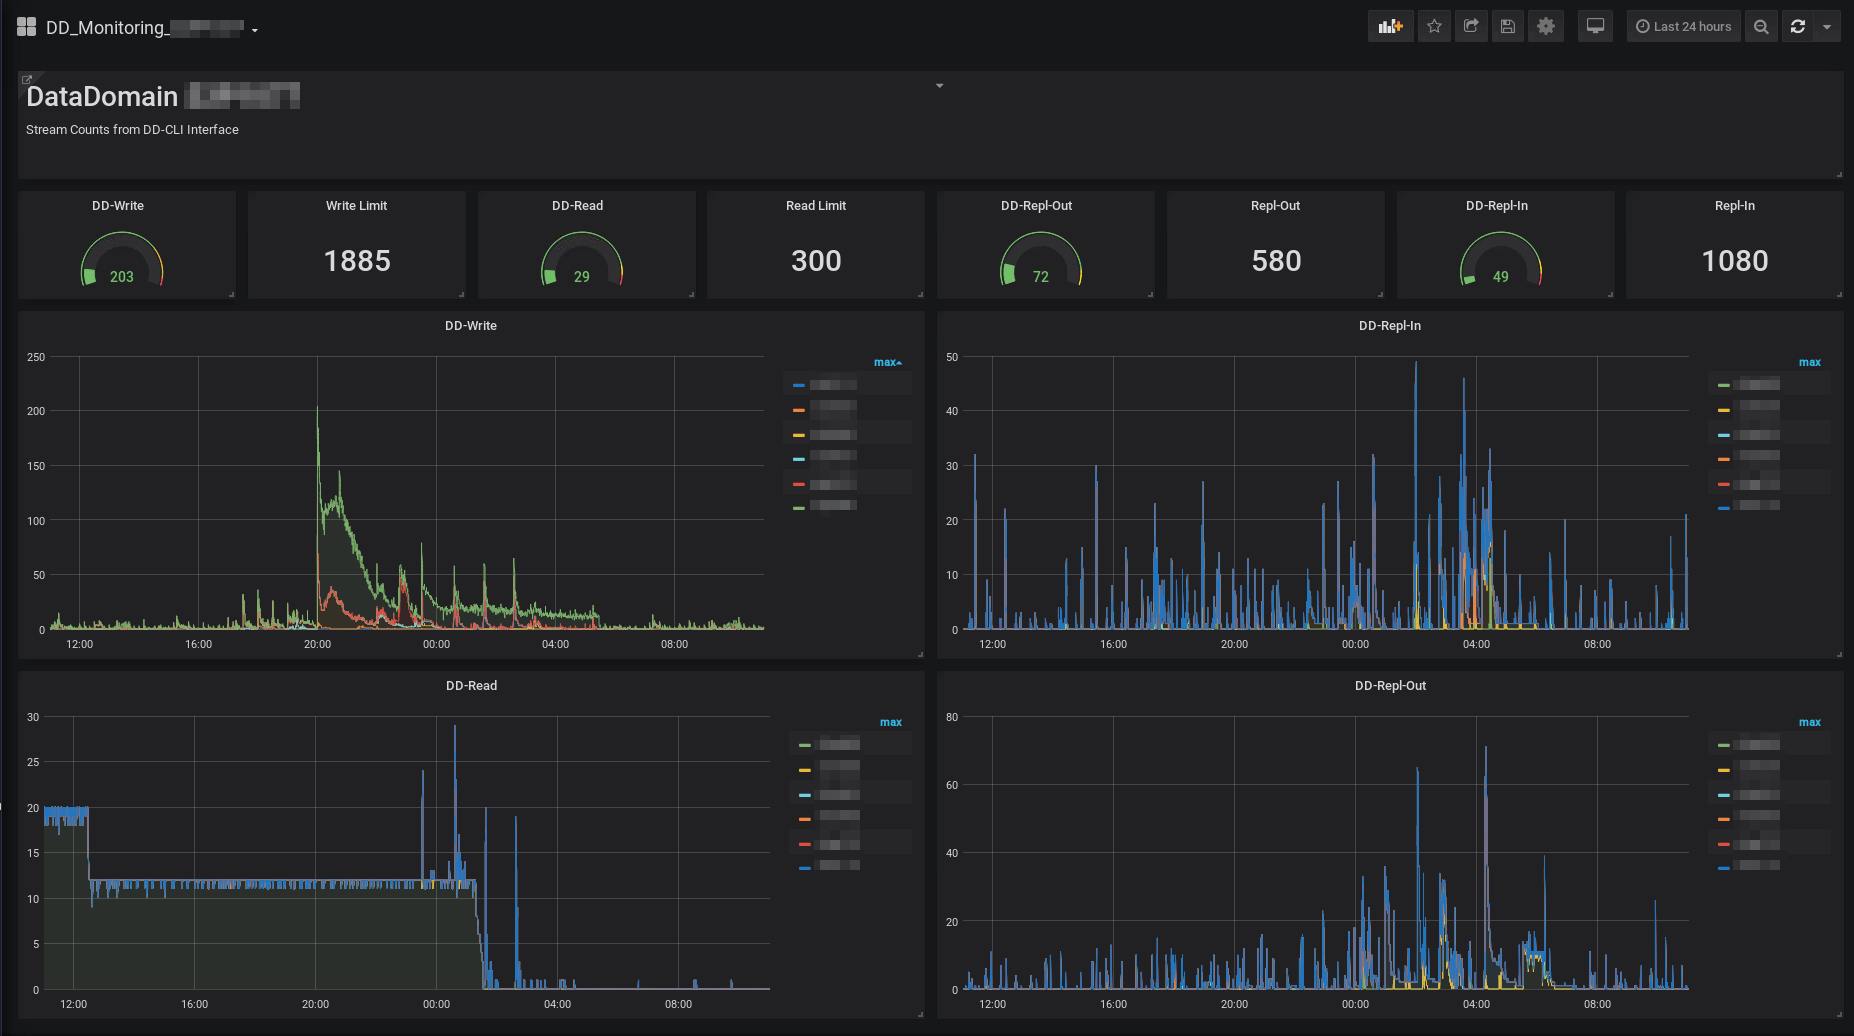Screen dimensions: 1854x1036
Task: Click the external link icon on DataDomain panel
Action: pos(27,79)
